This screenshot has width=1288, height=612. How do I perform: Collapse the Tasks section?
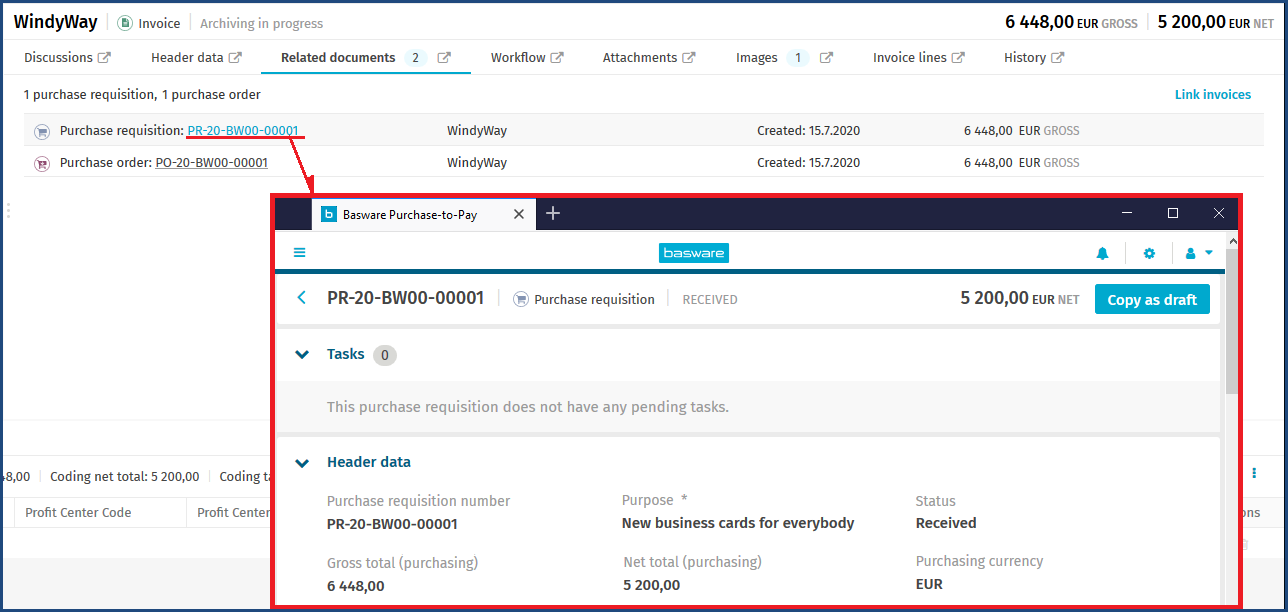(x=302, y=354)
